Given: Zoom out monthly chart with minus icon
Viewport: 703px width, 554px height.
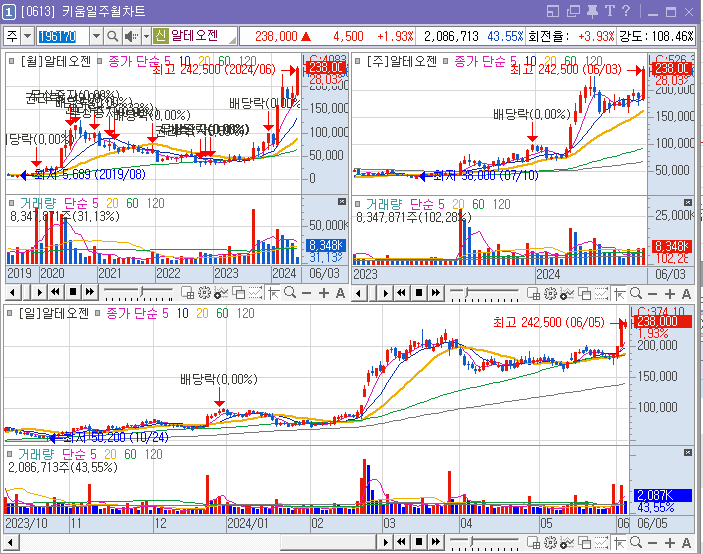Looking at the screenshot, I should (x=307, y=294).
